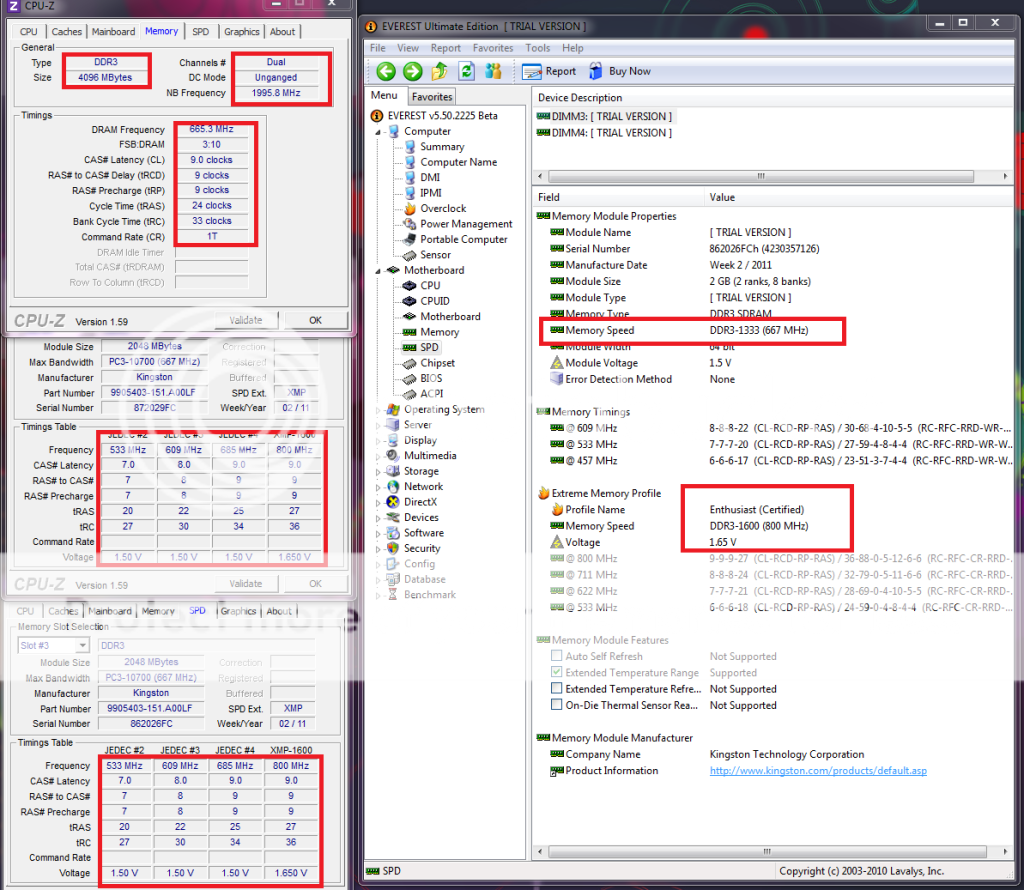Select the Sensor item in Computer tree
The width and height of the screenshot is (1024, 890).
[435, 255]
